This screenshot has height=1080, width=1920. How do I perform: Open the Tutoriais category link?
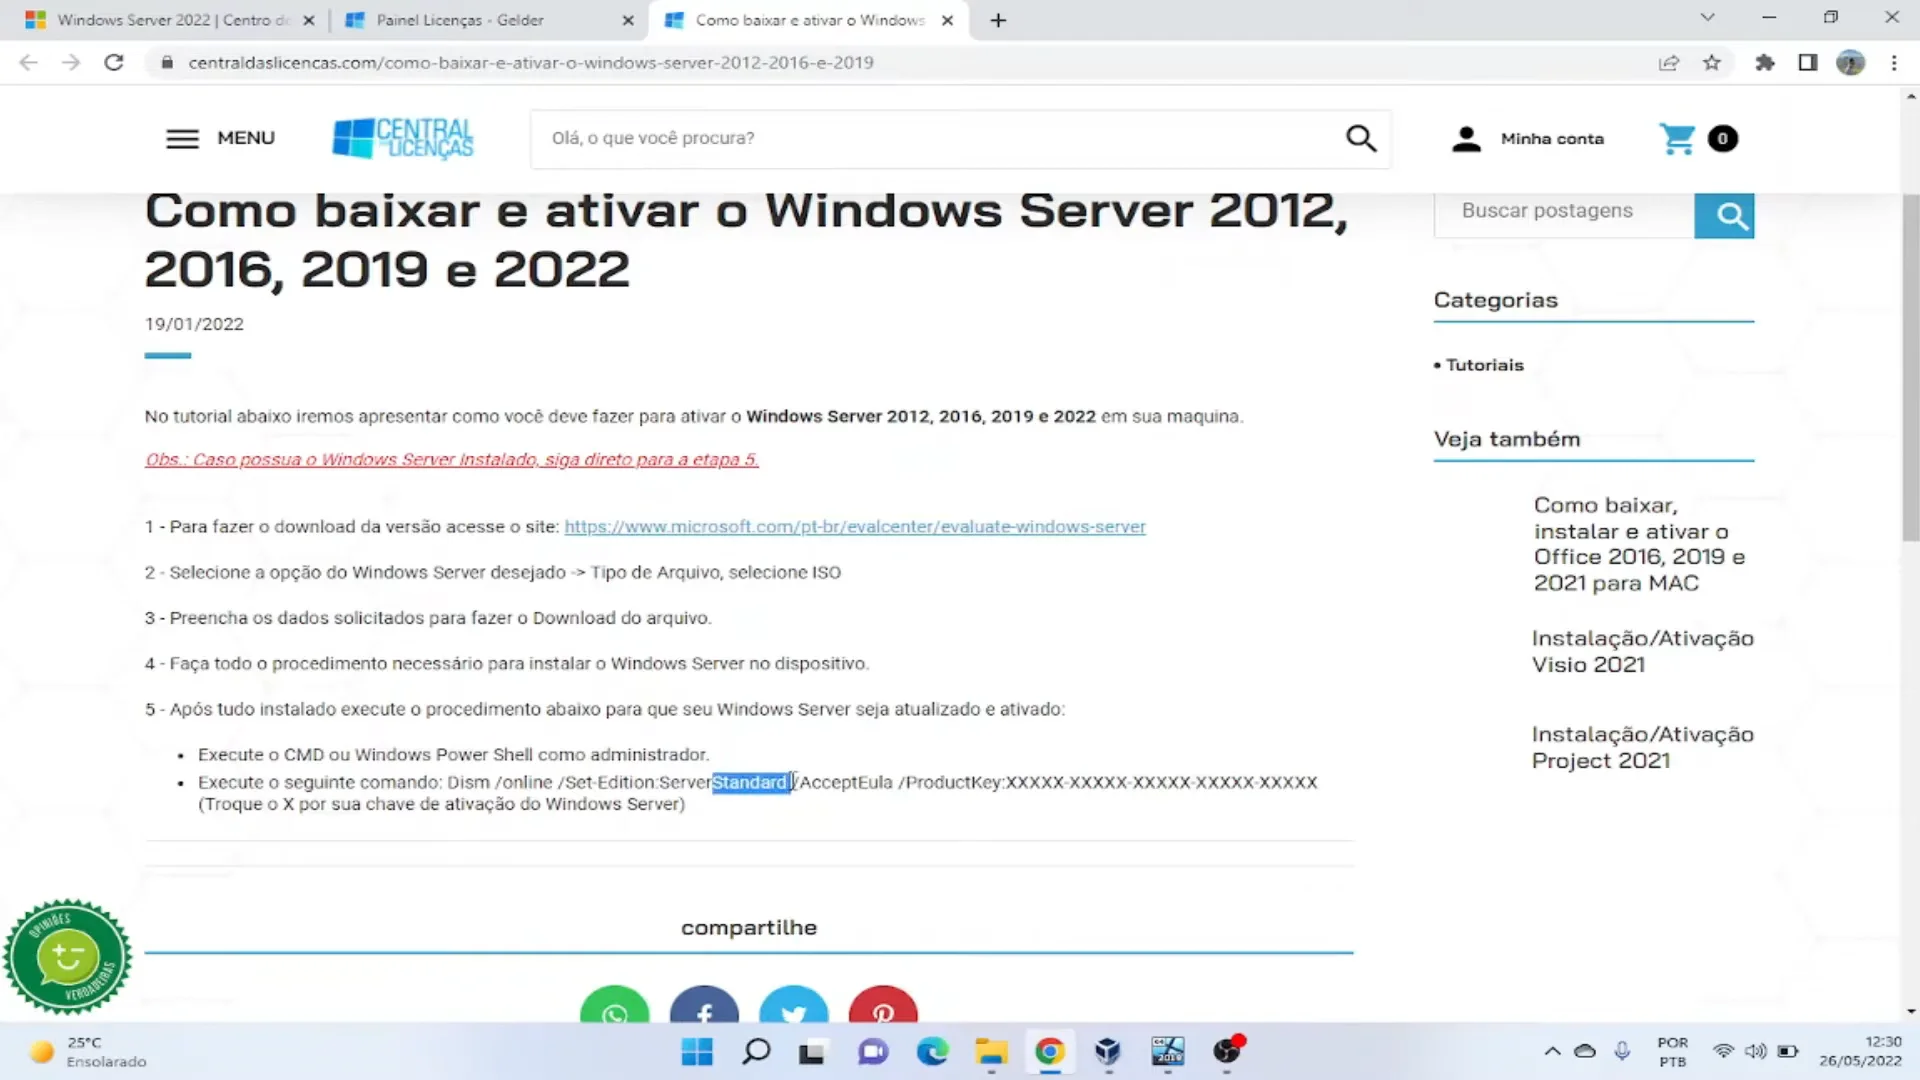tap(1484, 365)
